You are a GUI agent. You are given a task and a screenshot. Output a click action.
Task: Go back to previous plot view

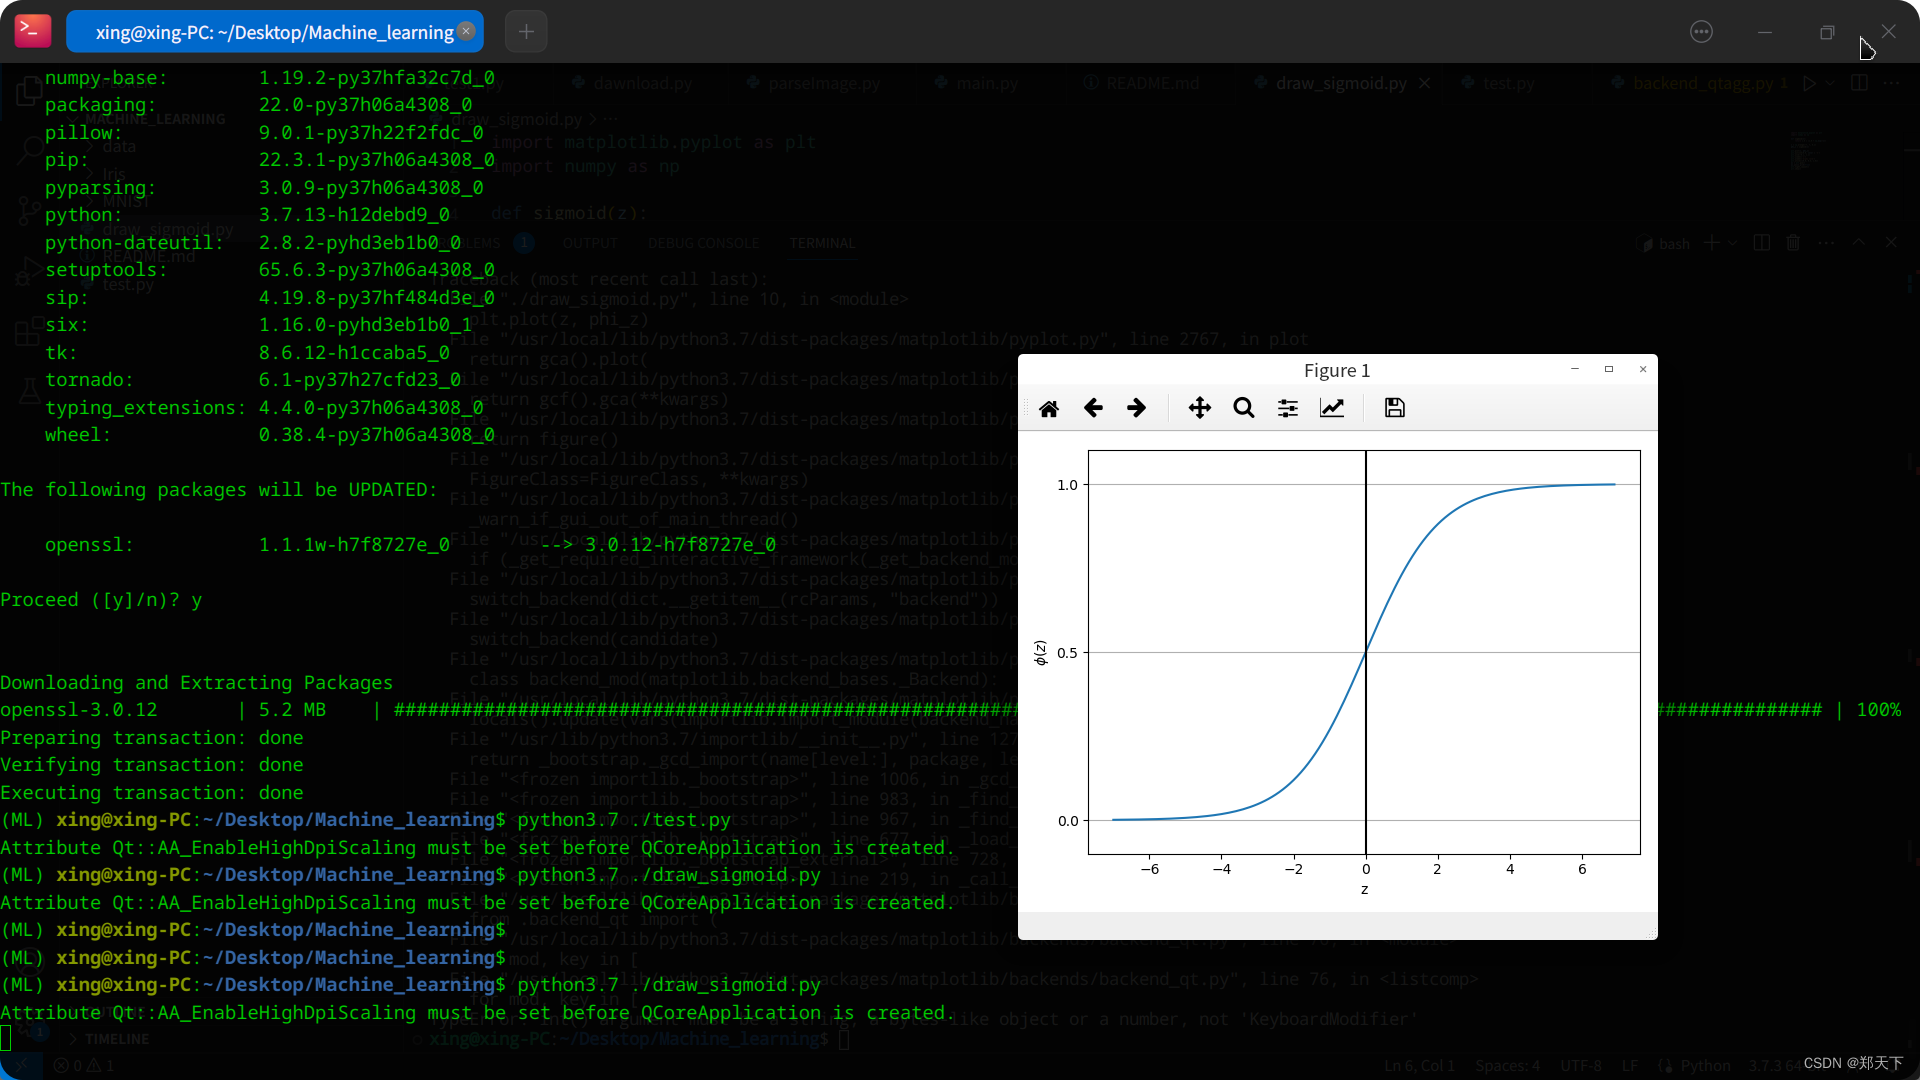click(x=1093, y=408)
